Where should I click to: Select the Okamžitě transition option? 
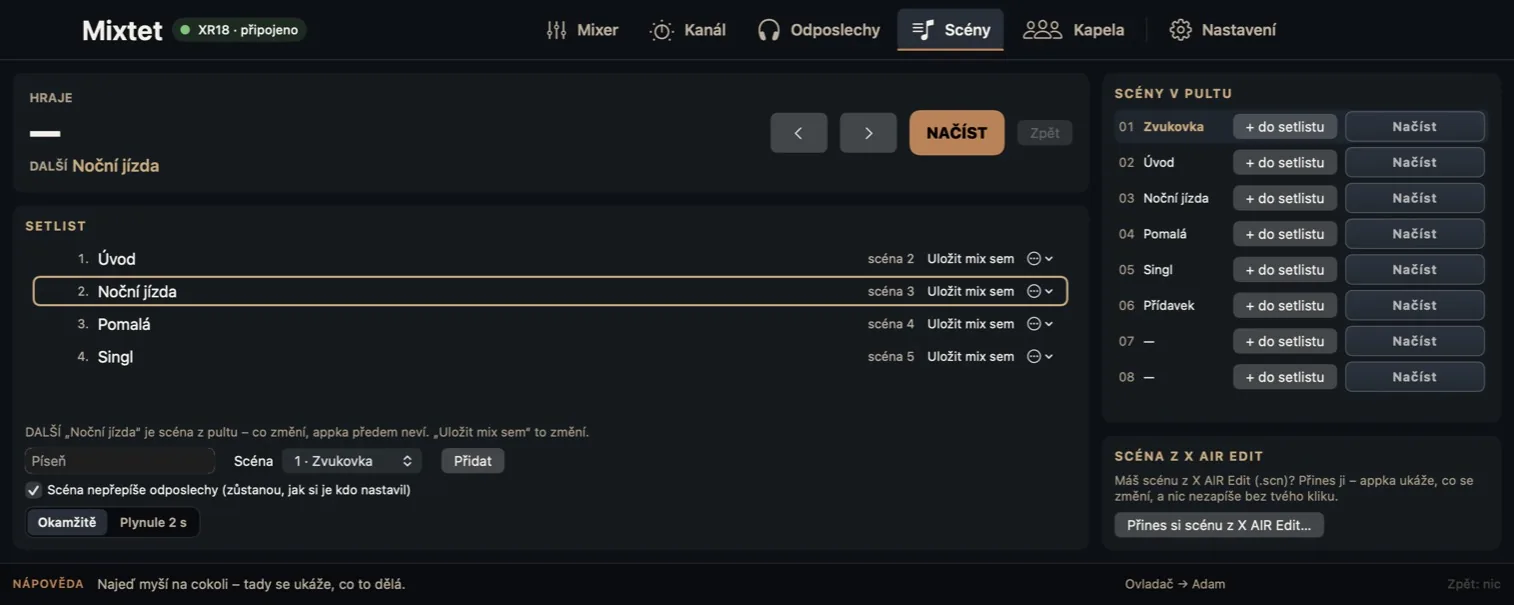[67, 522]
